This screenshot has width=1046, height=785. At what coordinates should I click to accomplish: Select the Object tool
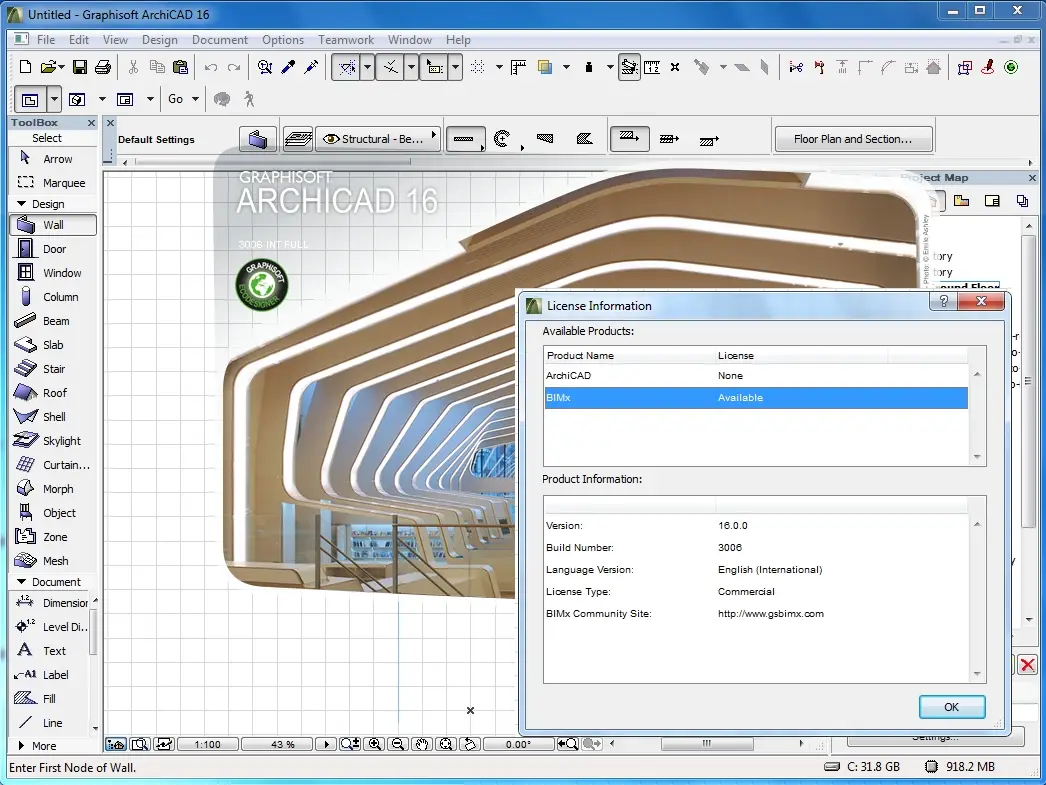pos(53,513)
